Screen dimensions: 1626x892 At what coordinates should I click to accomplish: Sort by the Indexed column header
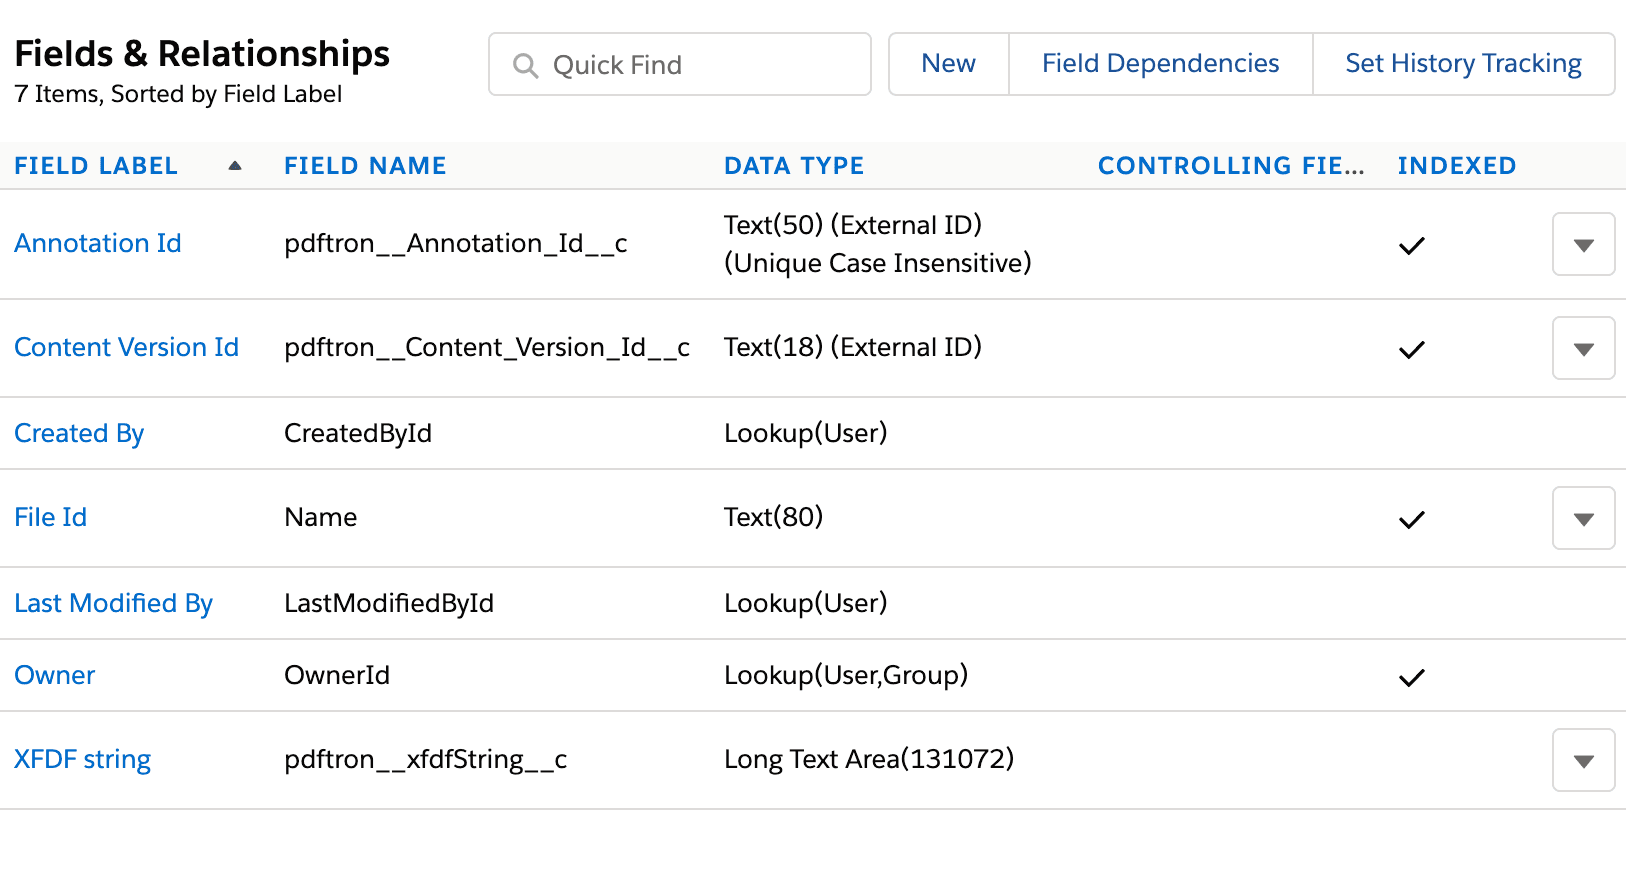coord(1456,166)
